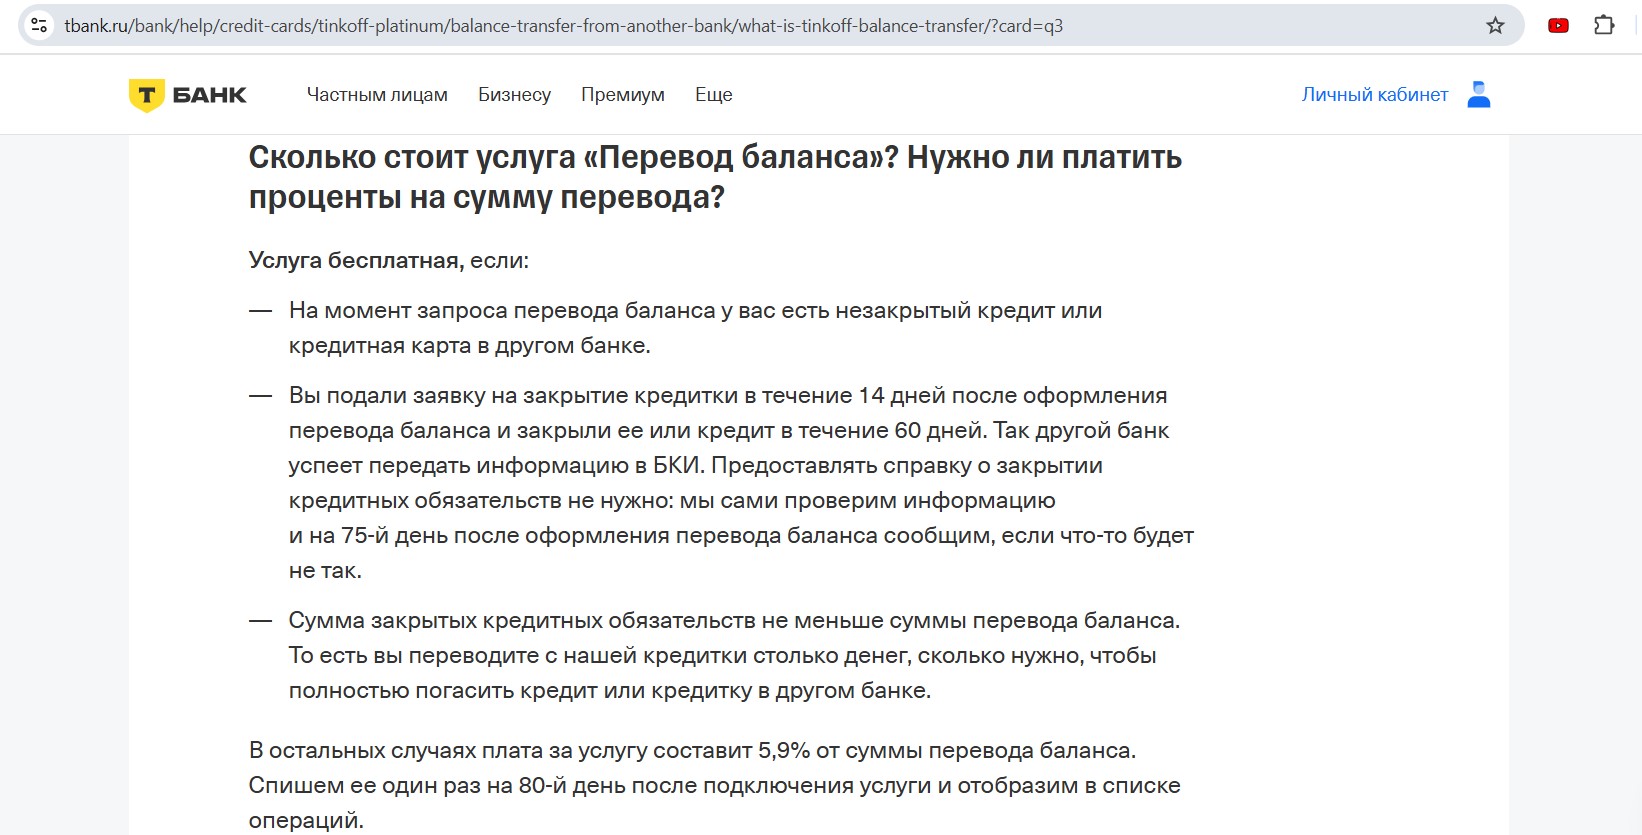This screenshot has width=1642, height=835.
Task: Bookmark this page with the star icon
Action: coord(1495,26)
